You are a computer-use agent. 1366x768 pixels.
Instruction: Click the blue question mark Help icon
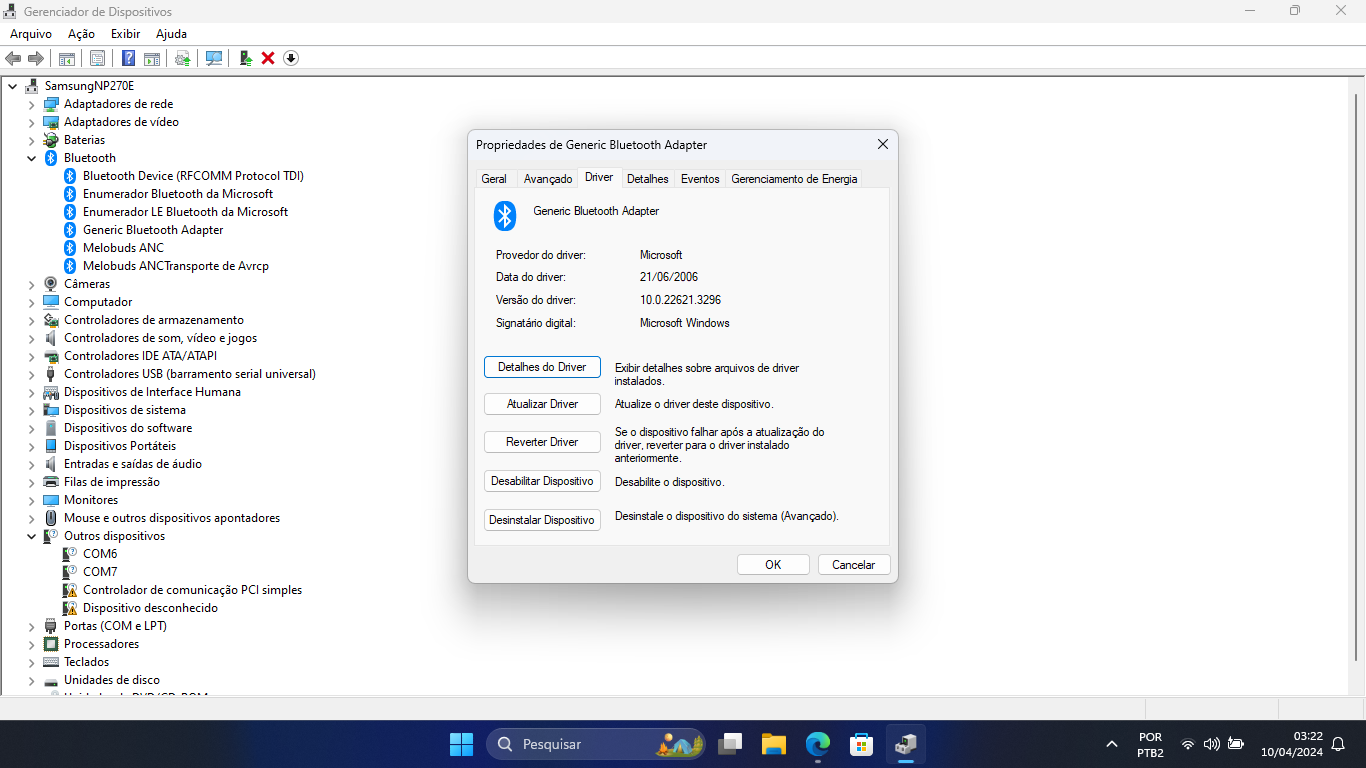point(128,58)
